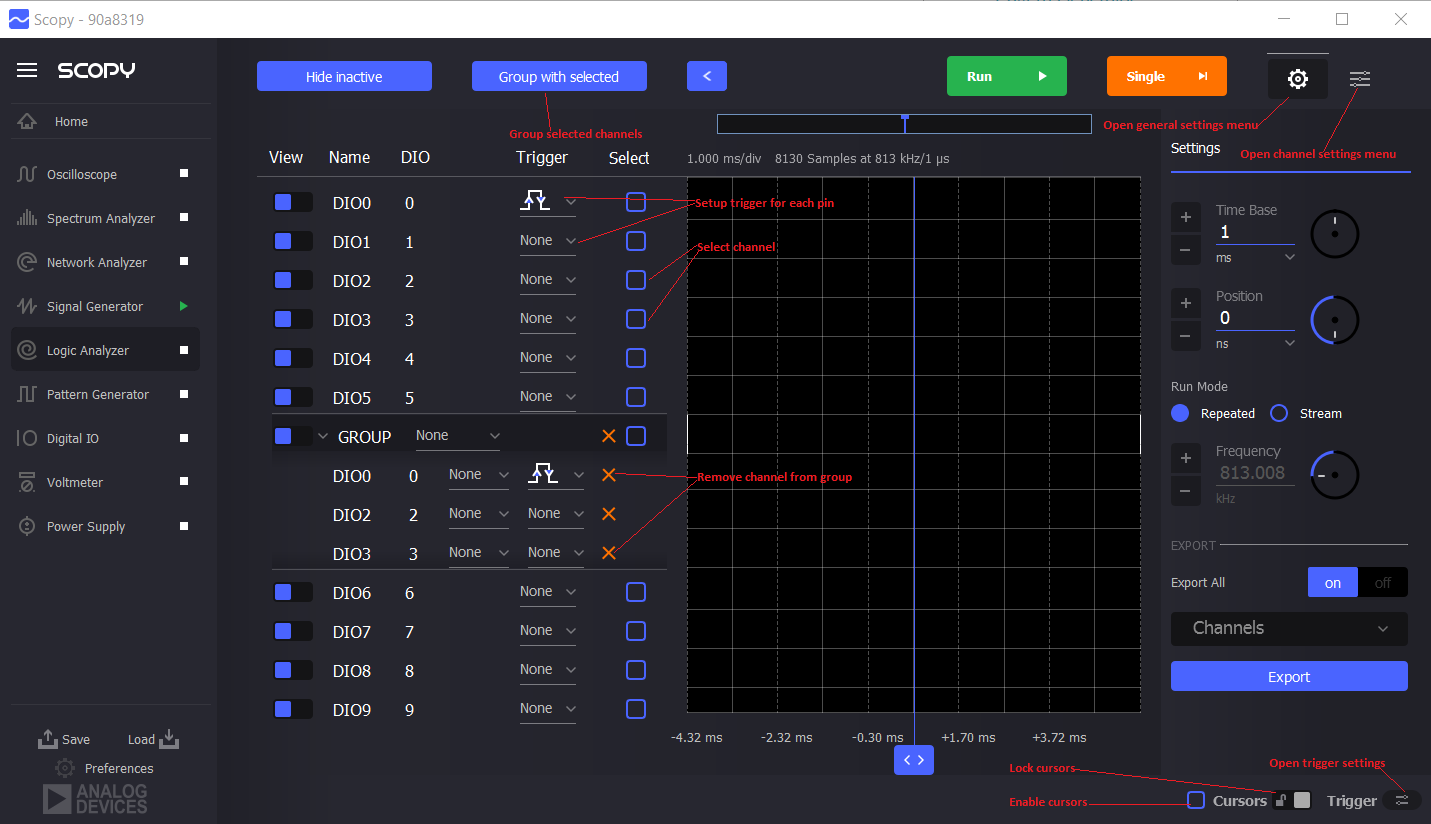Click the Load session icon
This screenshot has height=824, width=1431.
point(169,738)
